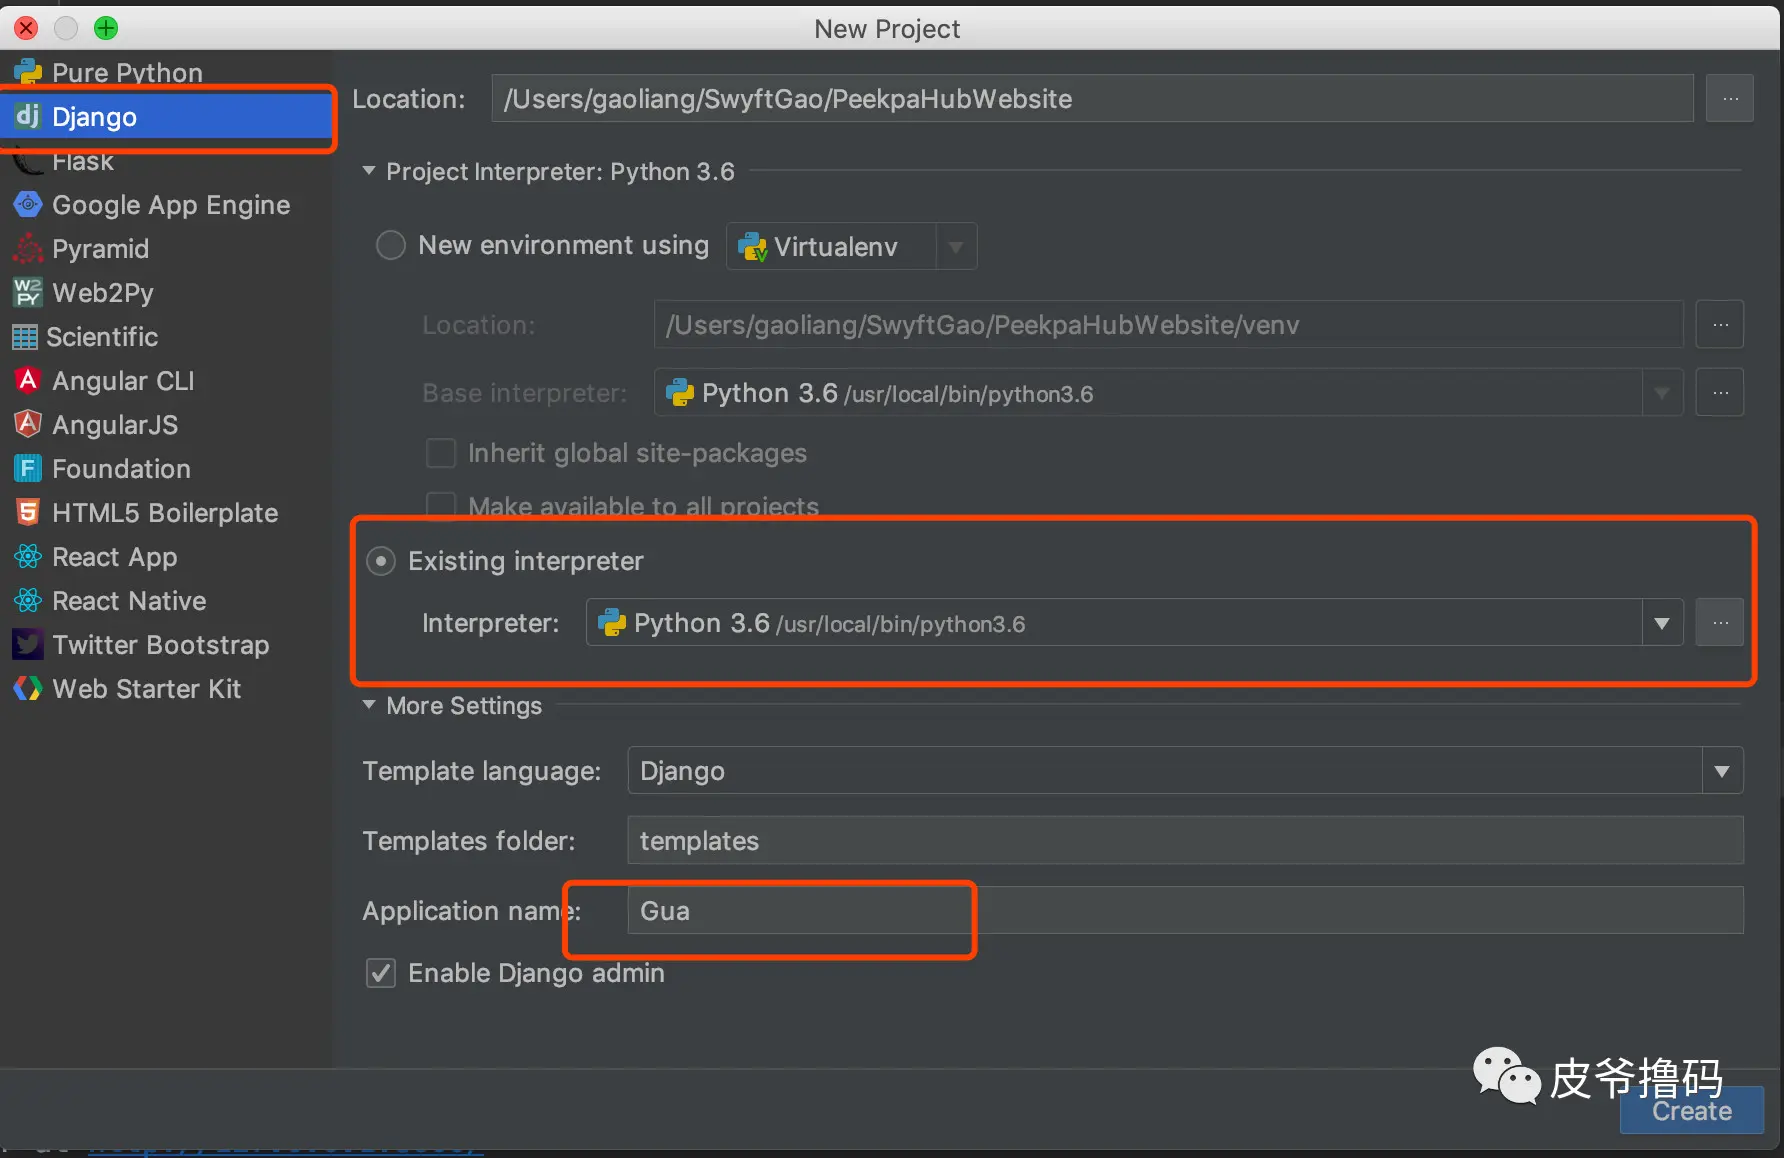Collapse Project Interpreter section

pos(369,171)
